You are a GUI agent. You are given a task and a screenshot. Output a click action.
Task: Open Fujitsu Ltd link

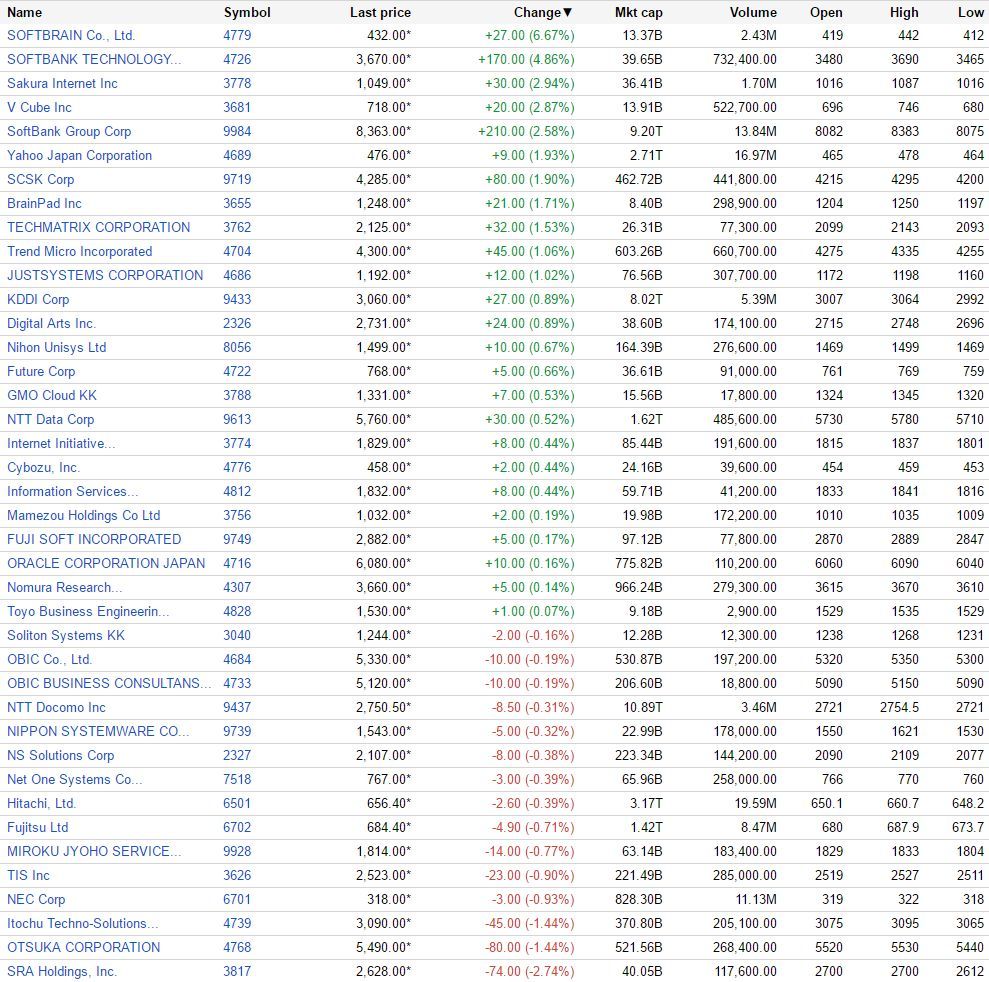[38, 826]
